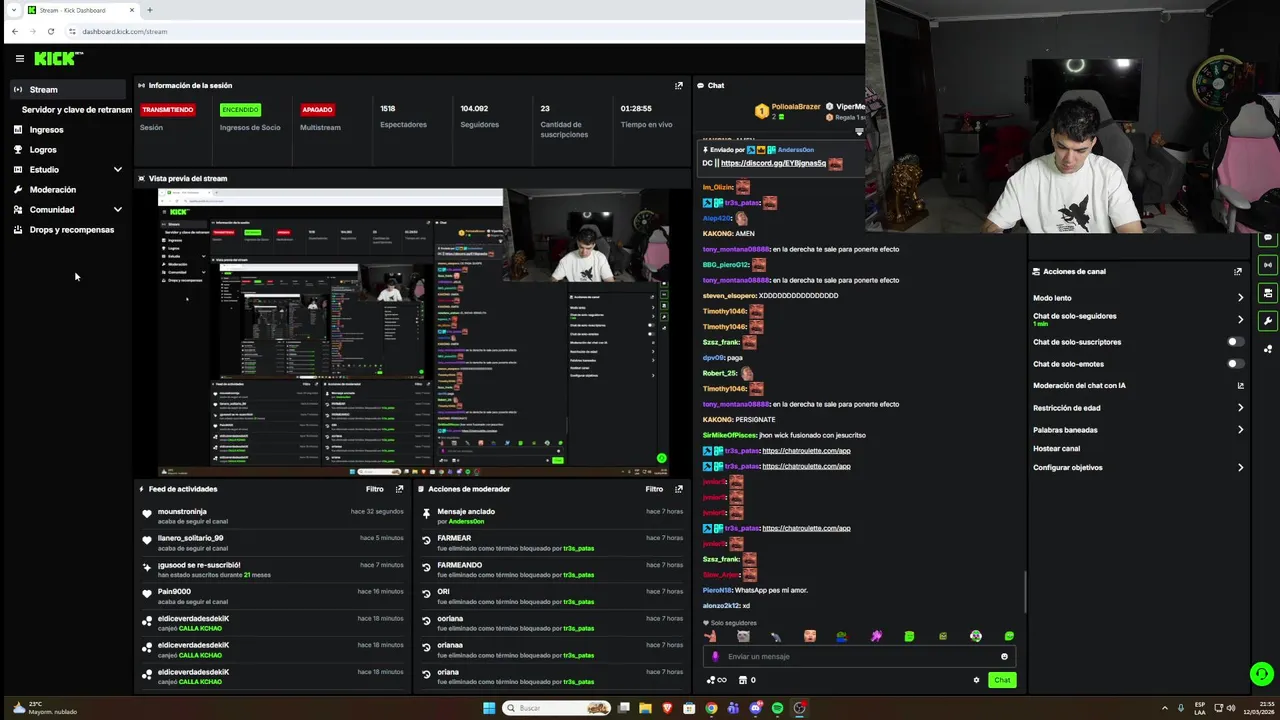Open Google Chrome from the taskbar

(x=711, y=708)
